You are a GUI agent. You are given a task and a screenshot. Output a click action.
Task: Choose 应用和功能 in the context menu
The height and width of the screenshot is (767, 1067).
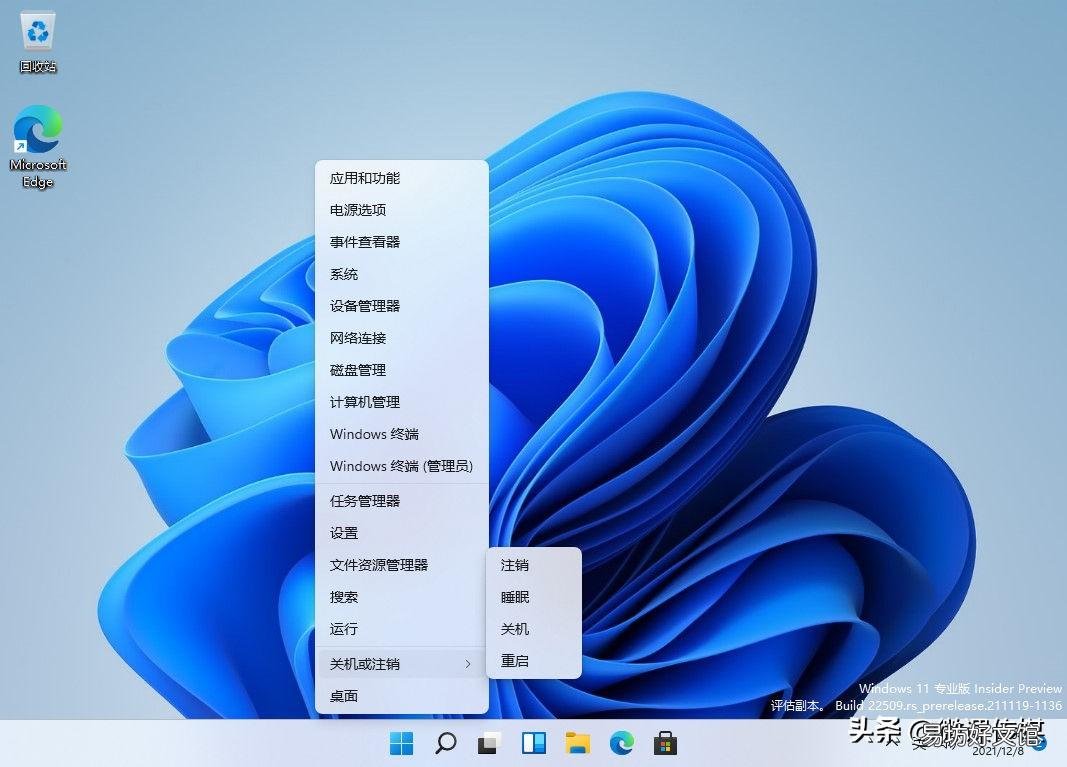[402, 178]
